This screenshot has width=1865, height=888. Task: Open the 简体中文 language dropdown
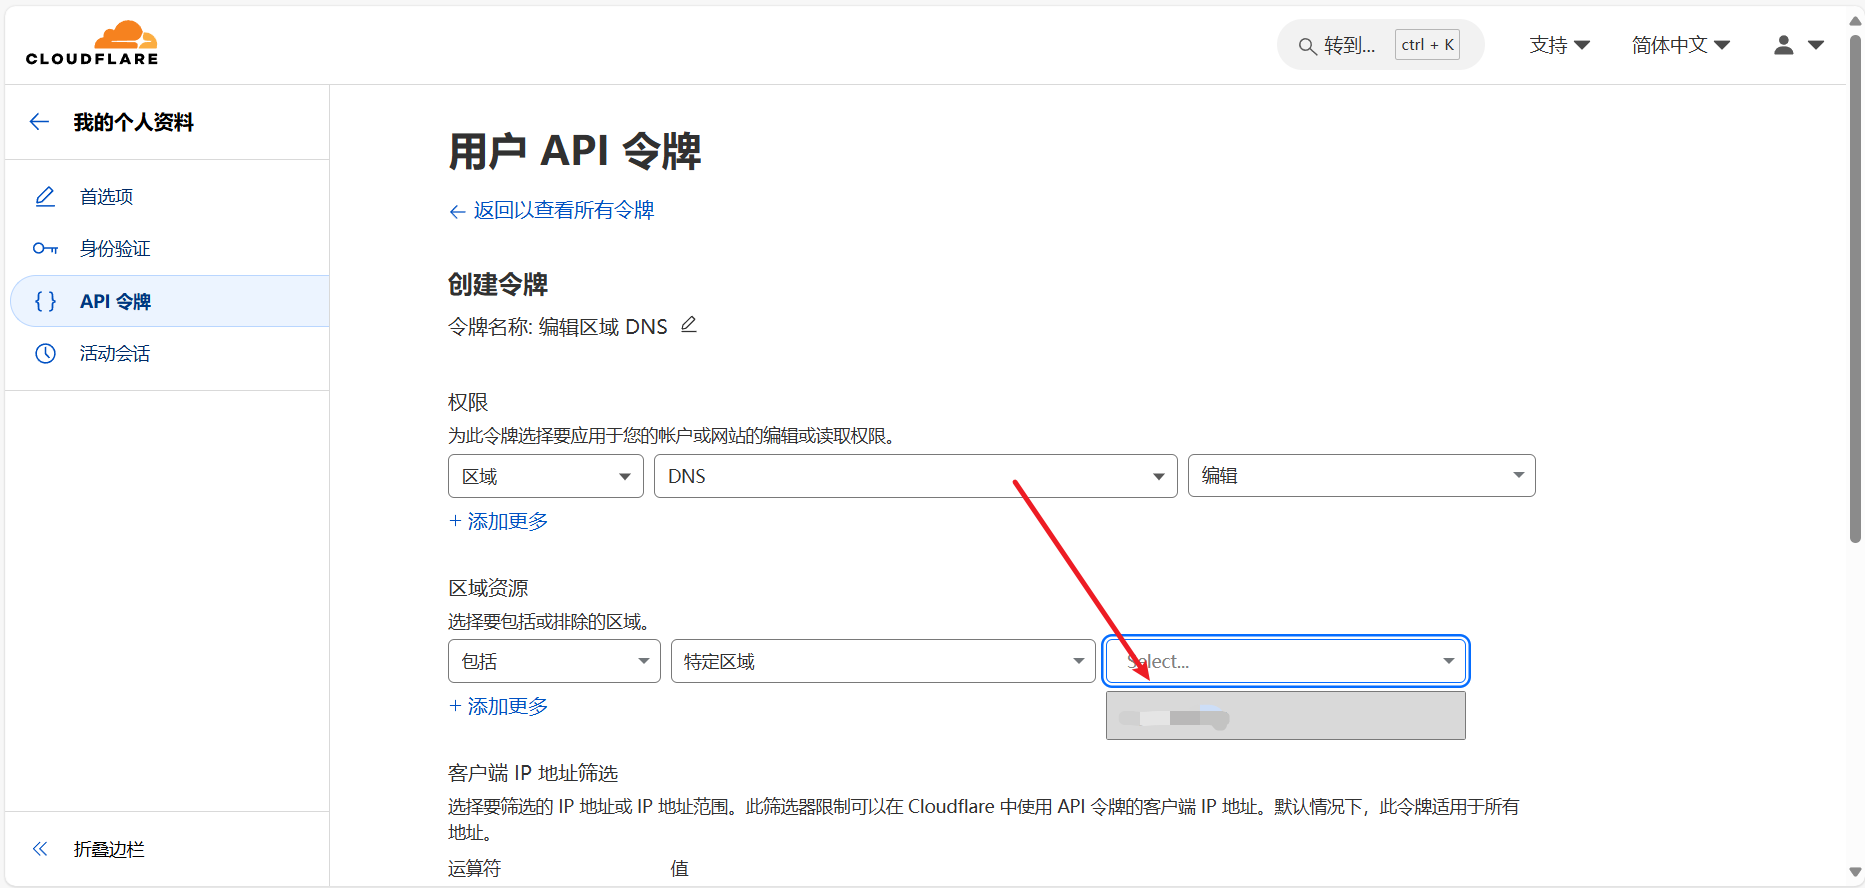point(1680,45)
